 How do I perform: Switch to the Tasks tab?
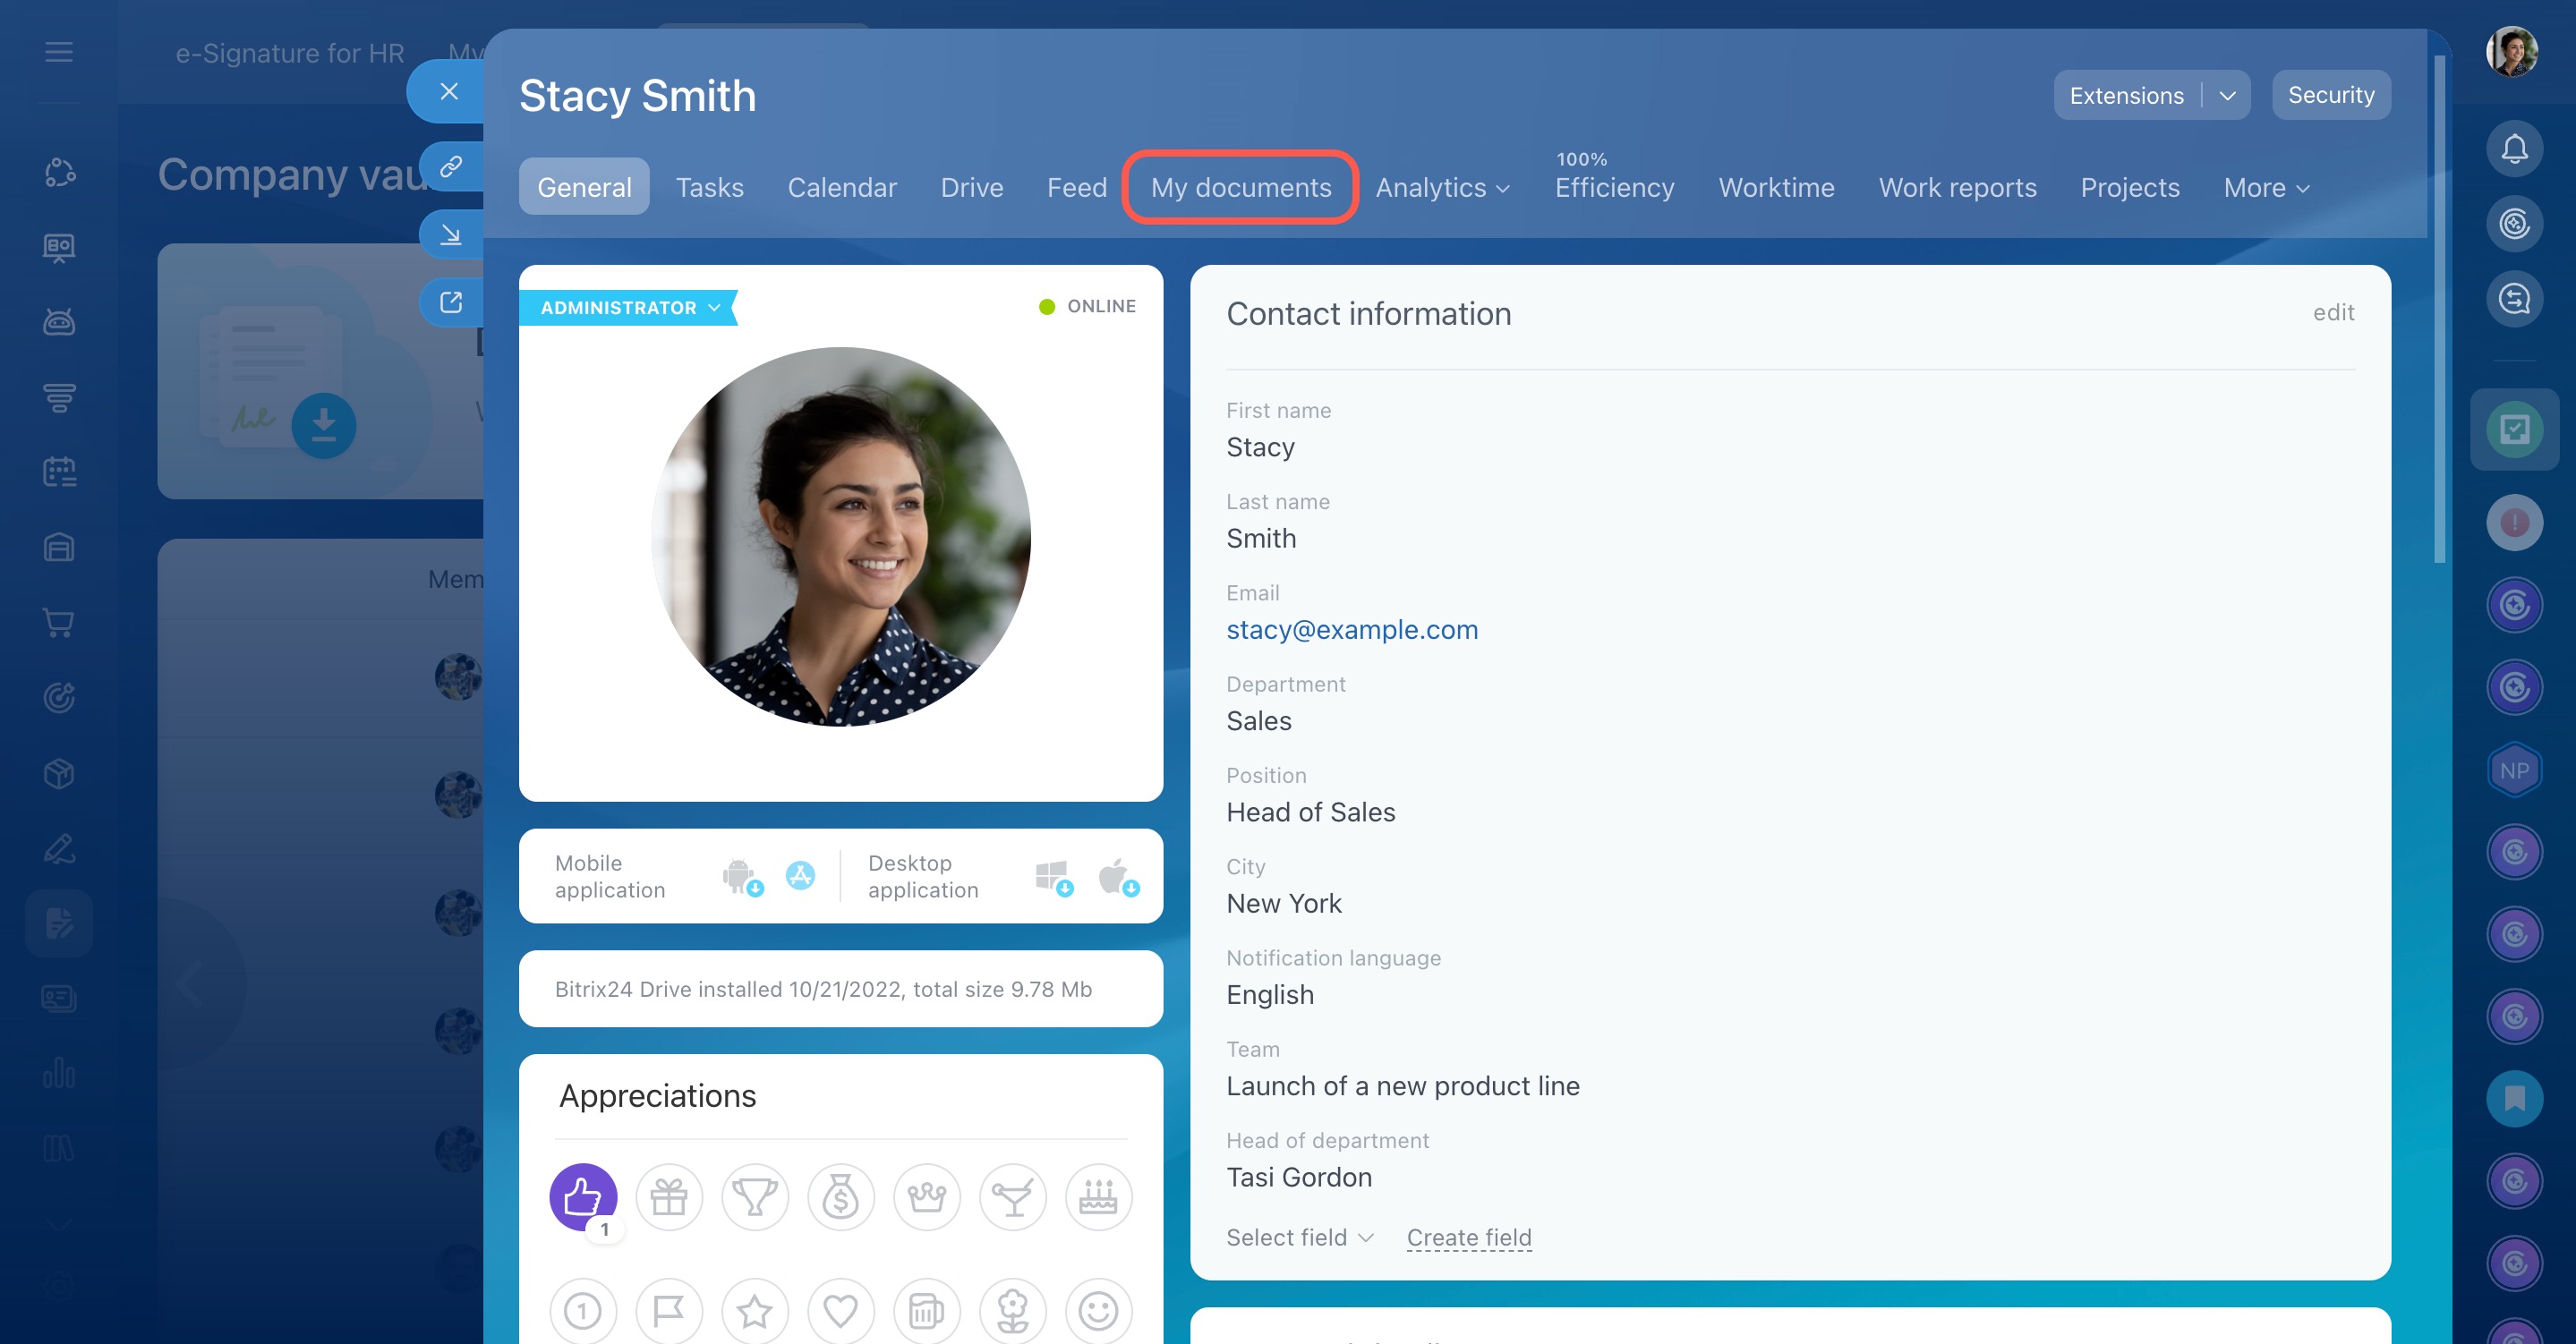[710, 187]
